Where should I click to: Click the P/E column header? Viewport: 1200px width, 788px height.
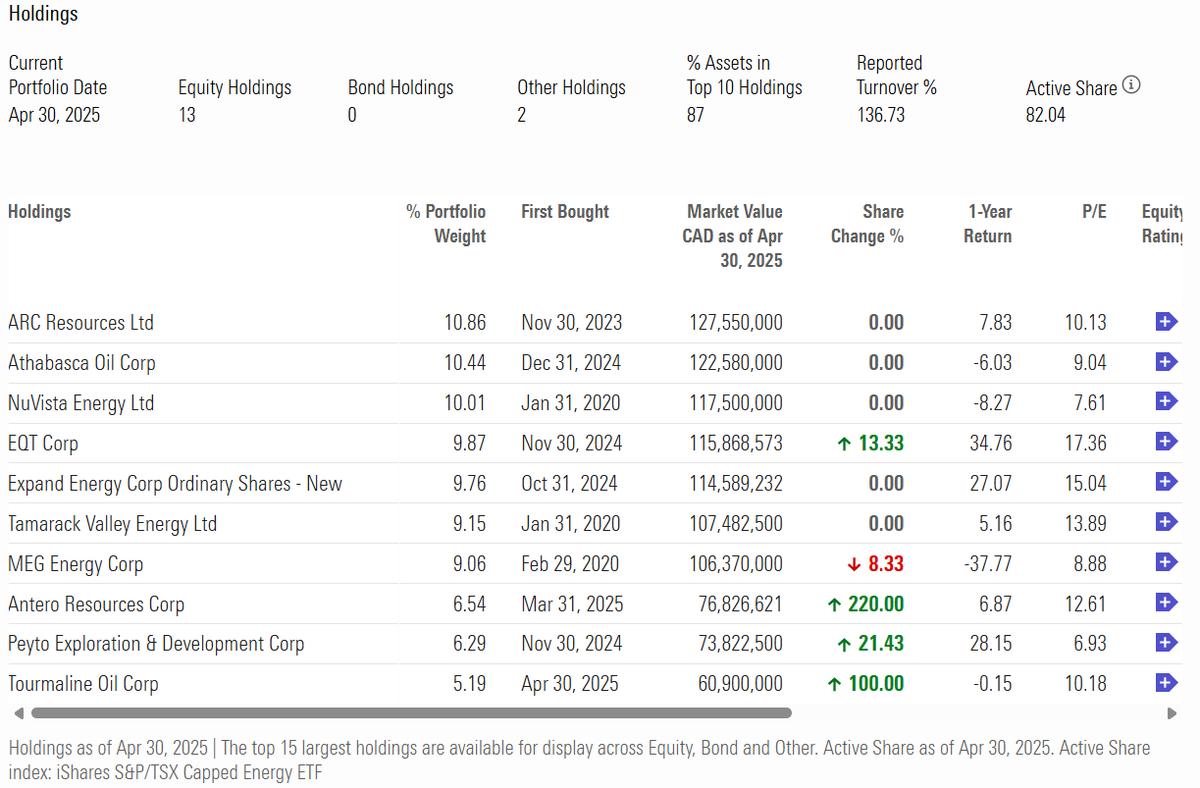click(x=1092, y=211)
